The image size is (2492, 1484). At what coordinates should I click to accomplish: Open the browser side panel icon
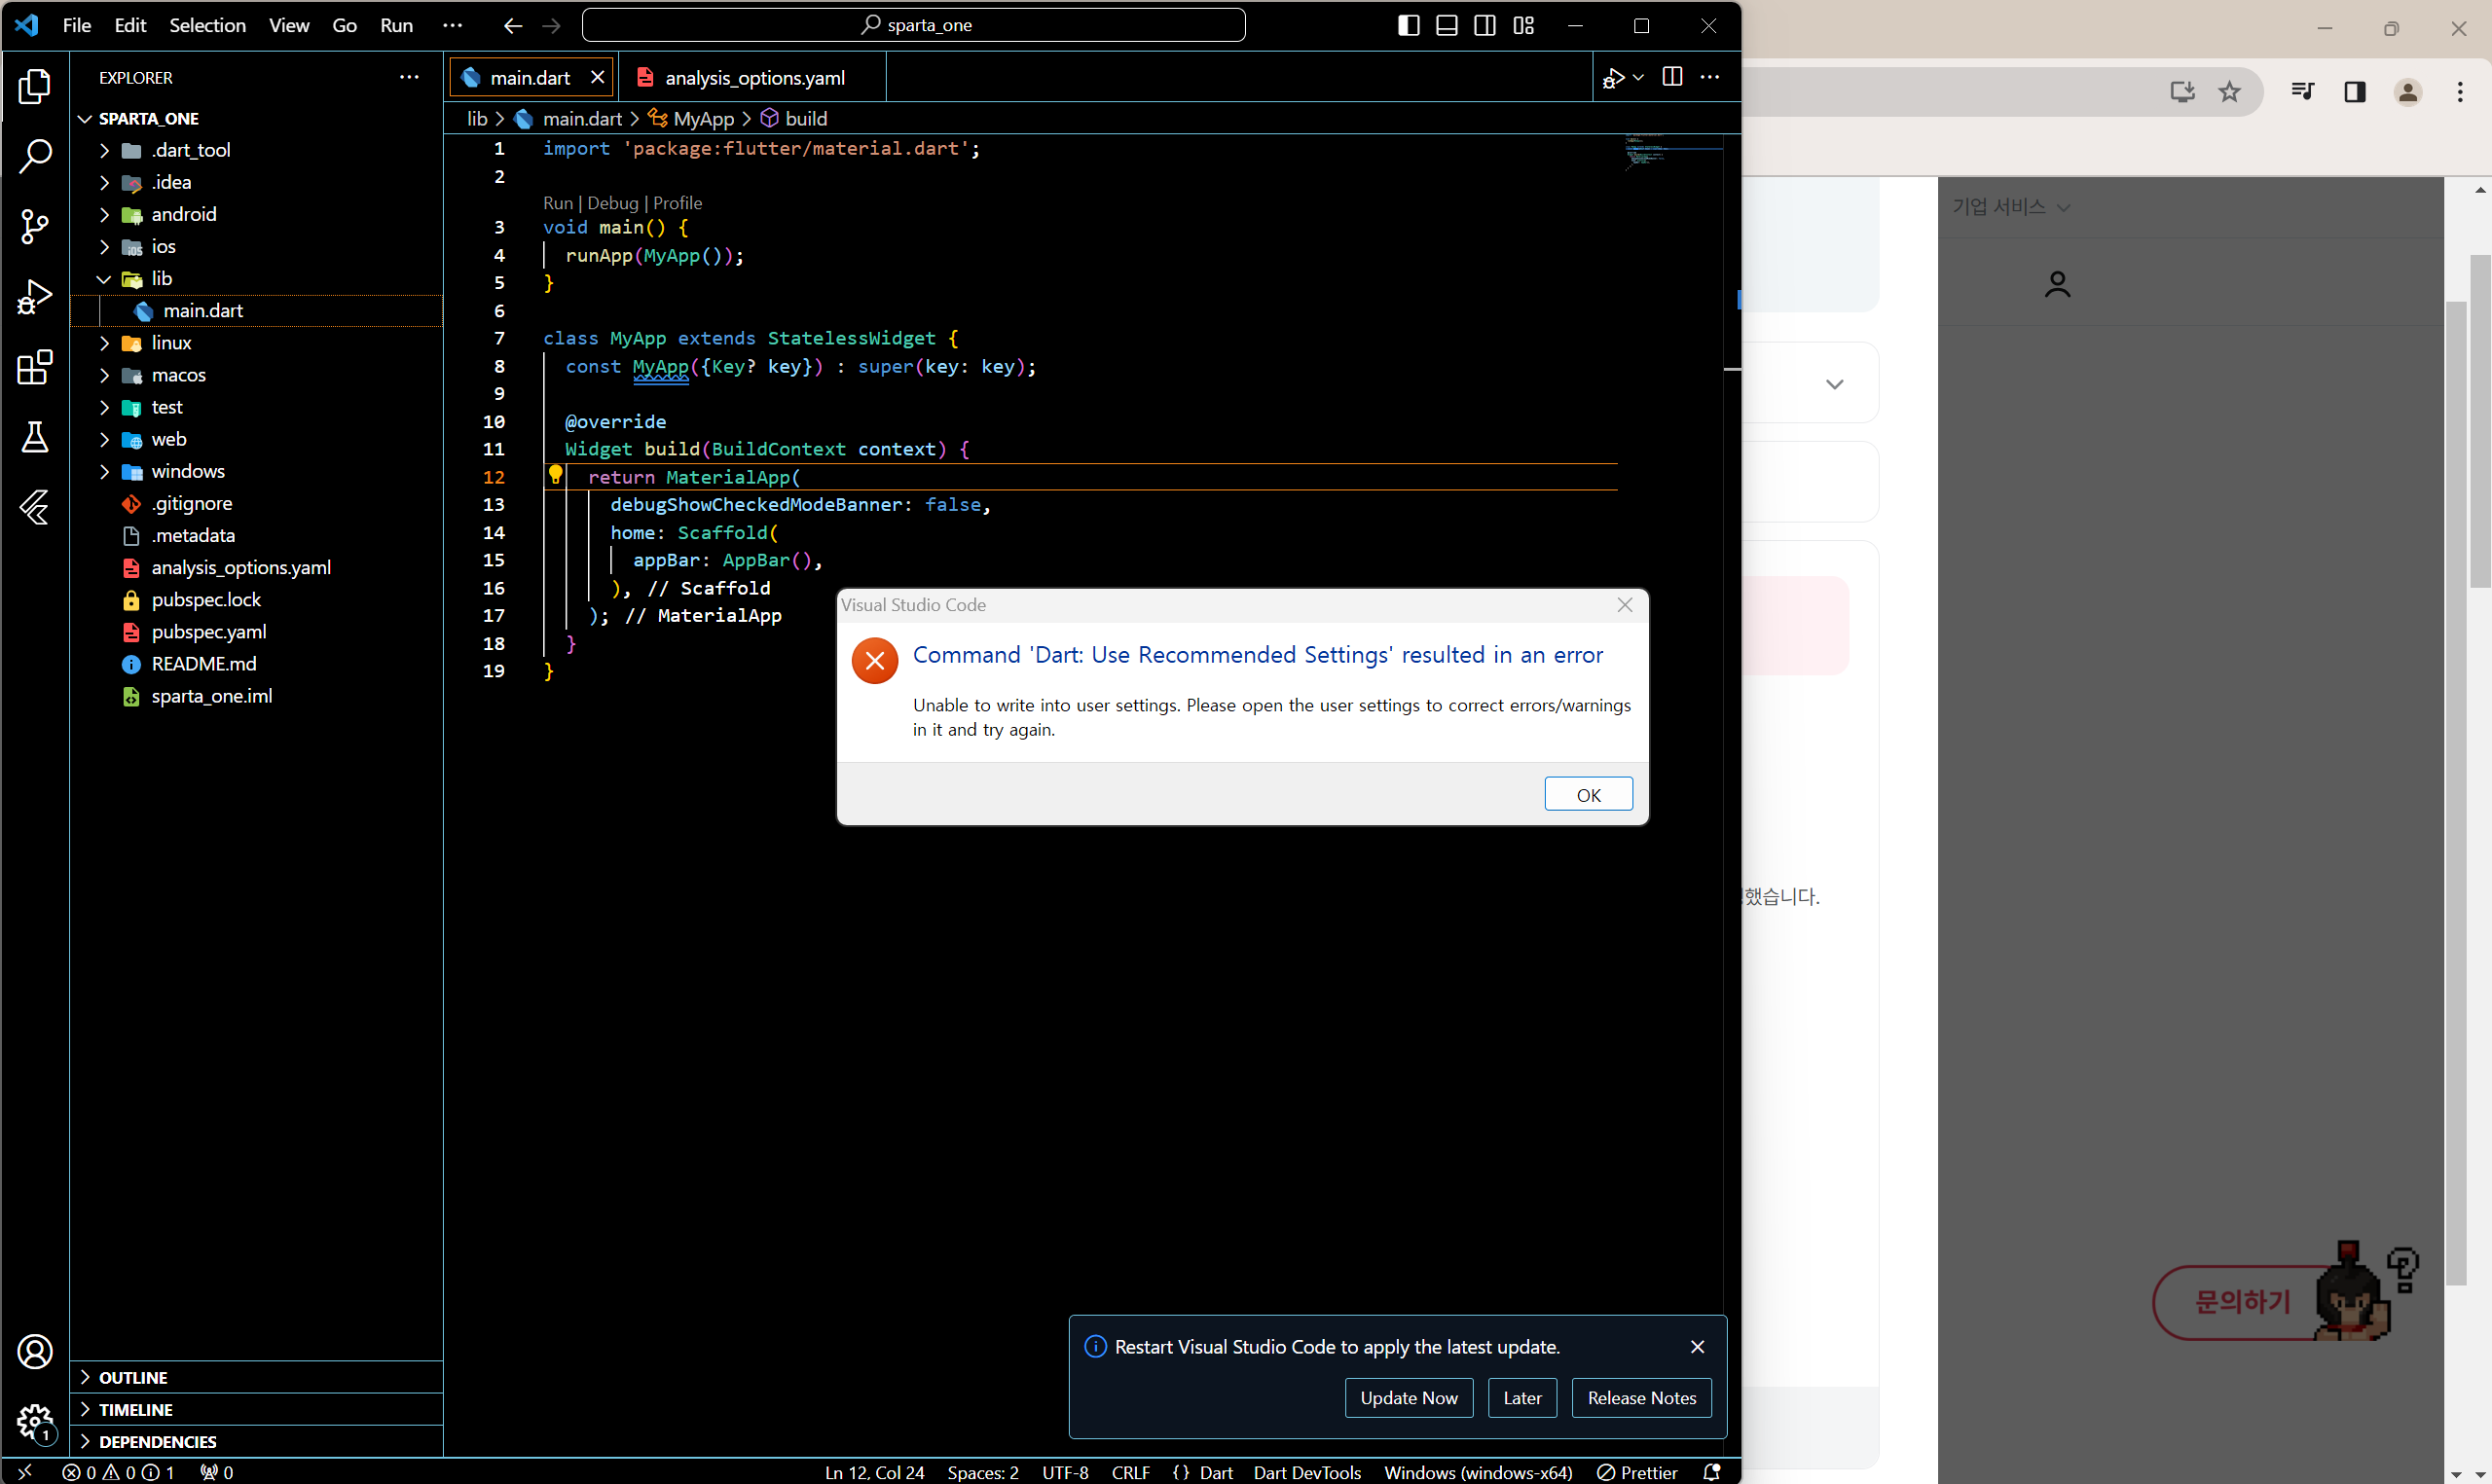2355,92
